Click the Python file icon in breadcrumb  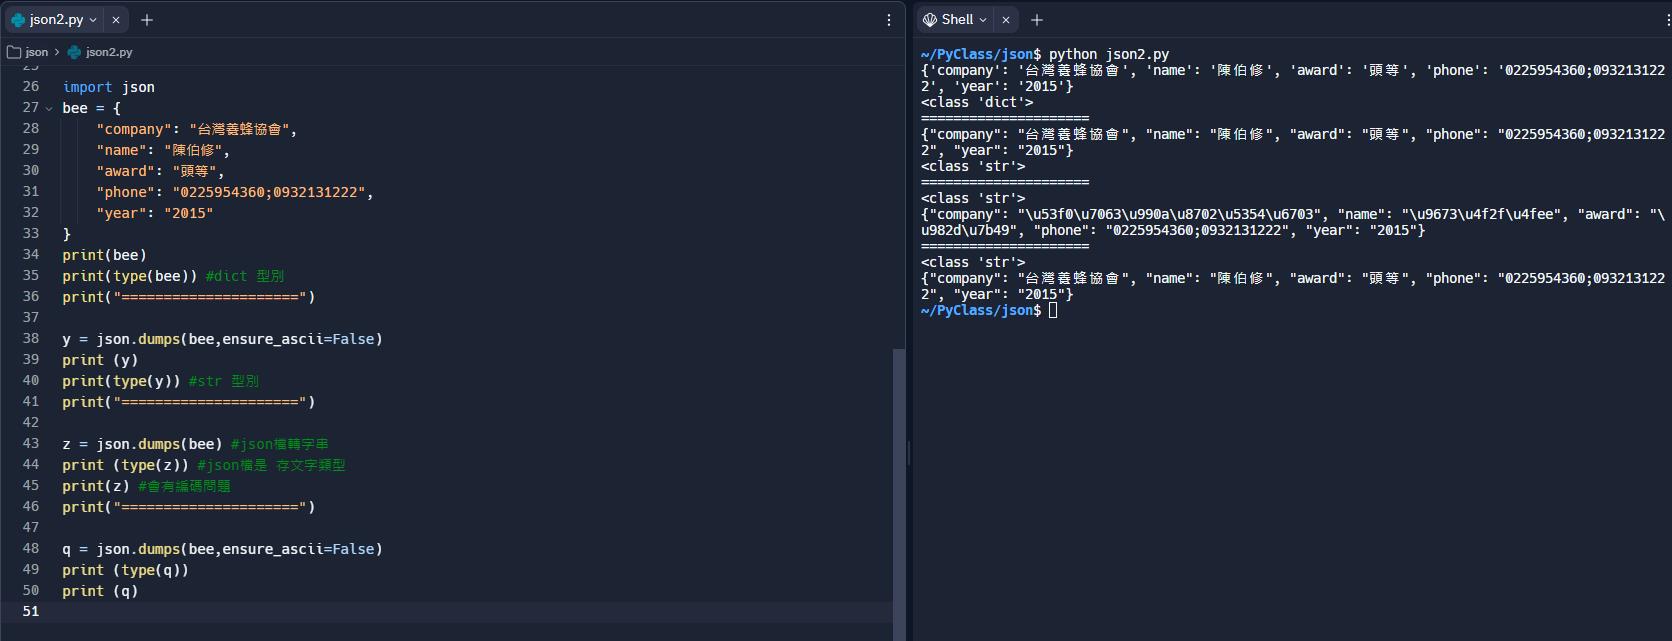click(x=74, y=52)
